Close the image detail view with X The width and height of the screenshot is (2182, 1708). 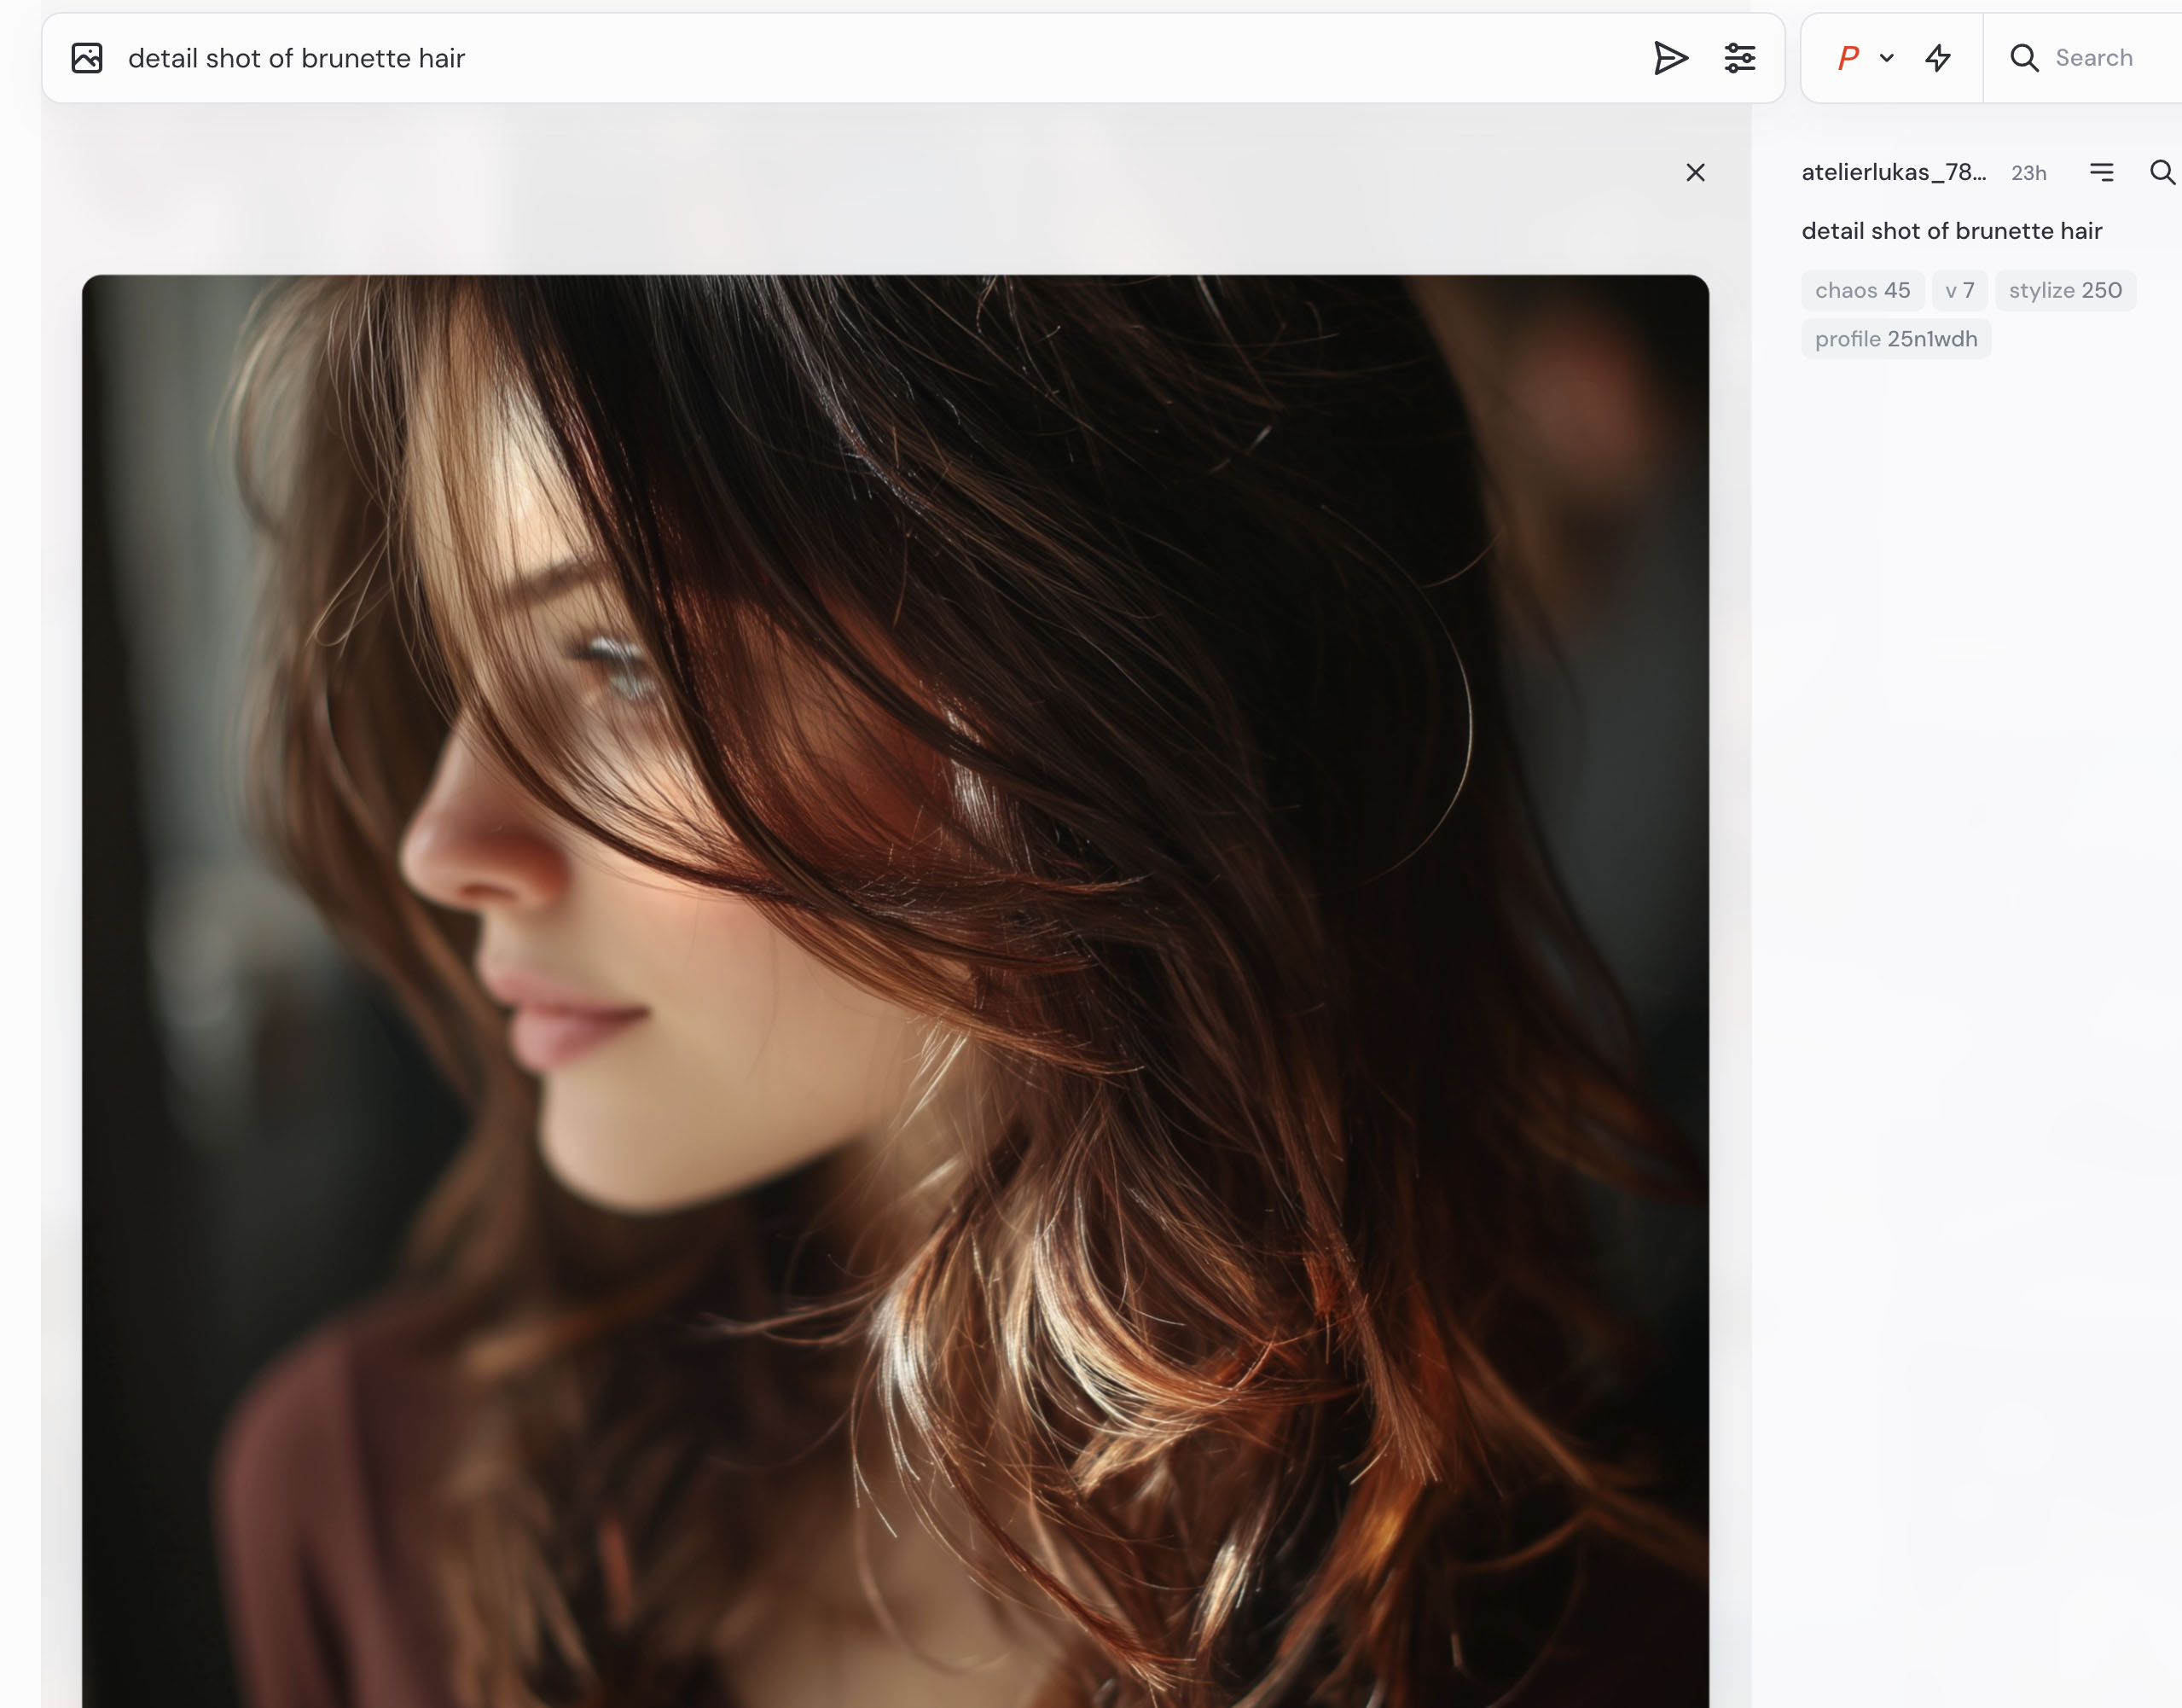click(x=1695, y=173)
